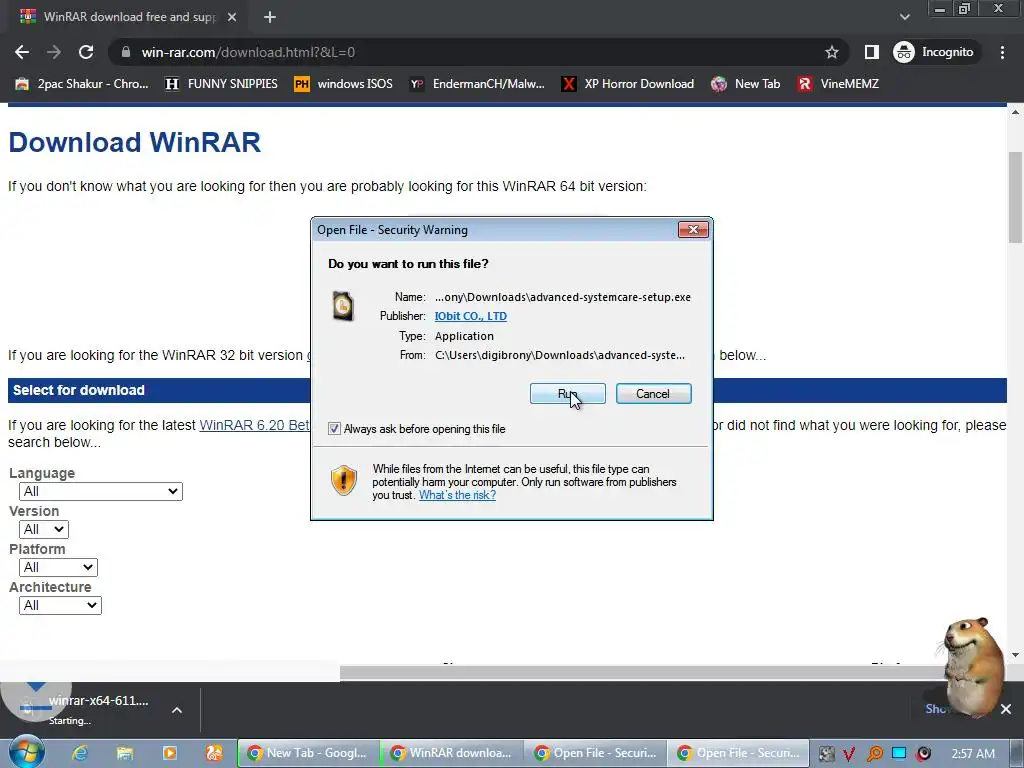Click the security shield warning icon

[x=344, y=481]
